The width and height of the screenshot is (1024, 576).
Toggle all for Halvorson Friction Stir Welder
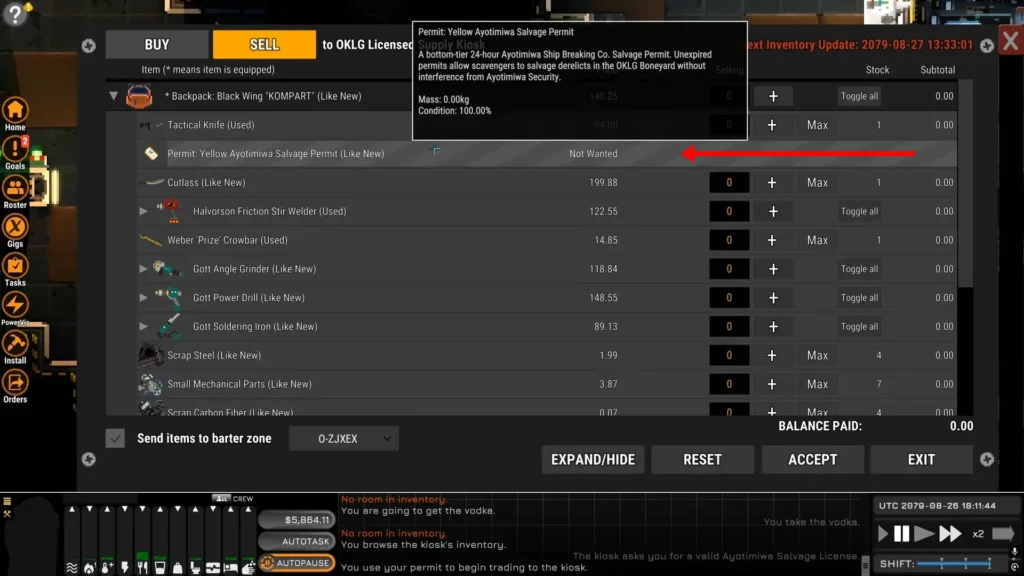tap(859, 211)
